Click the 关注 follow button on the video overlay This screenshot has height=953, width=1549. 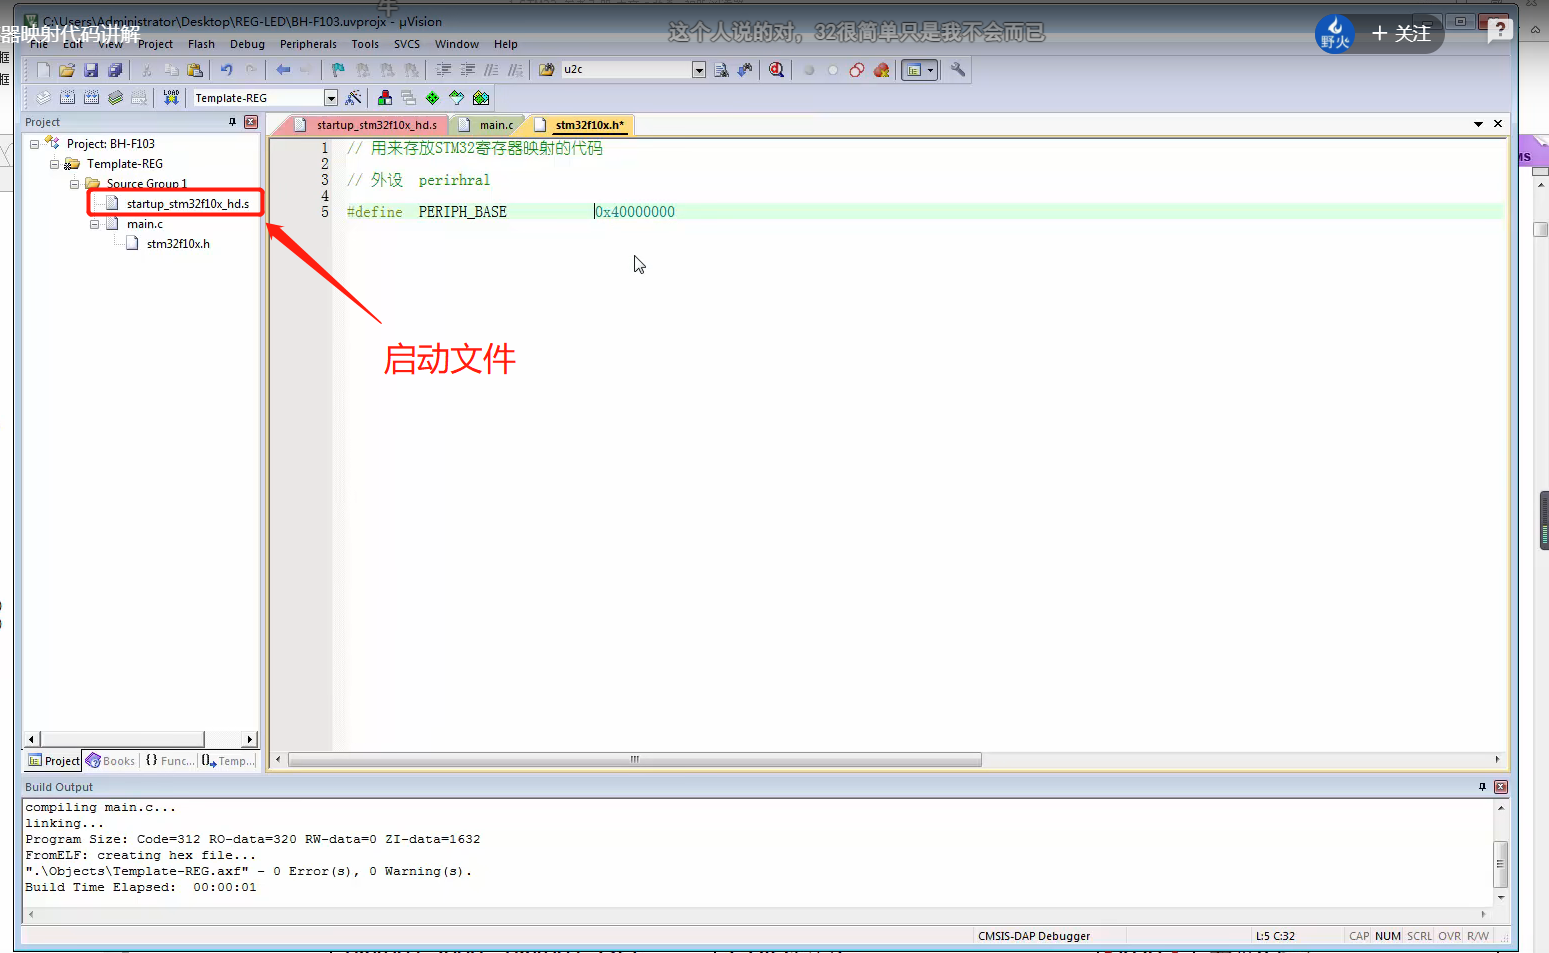click(1401, 33)
